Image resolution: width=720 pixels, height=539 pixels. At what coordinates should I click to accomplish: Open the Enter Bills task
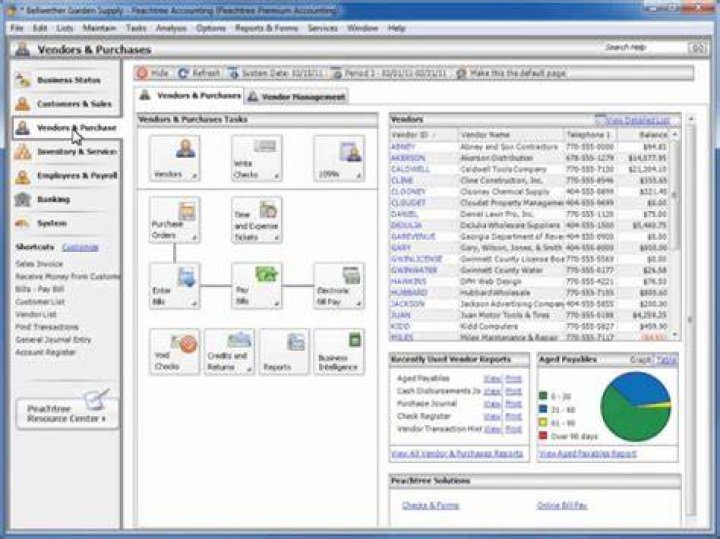(x=174, y=286)
